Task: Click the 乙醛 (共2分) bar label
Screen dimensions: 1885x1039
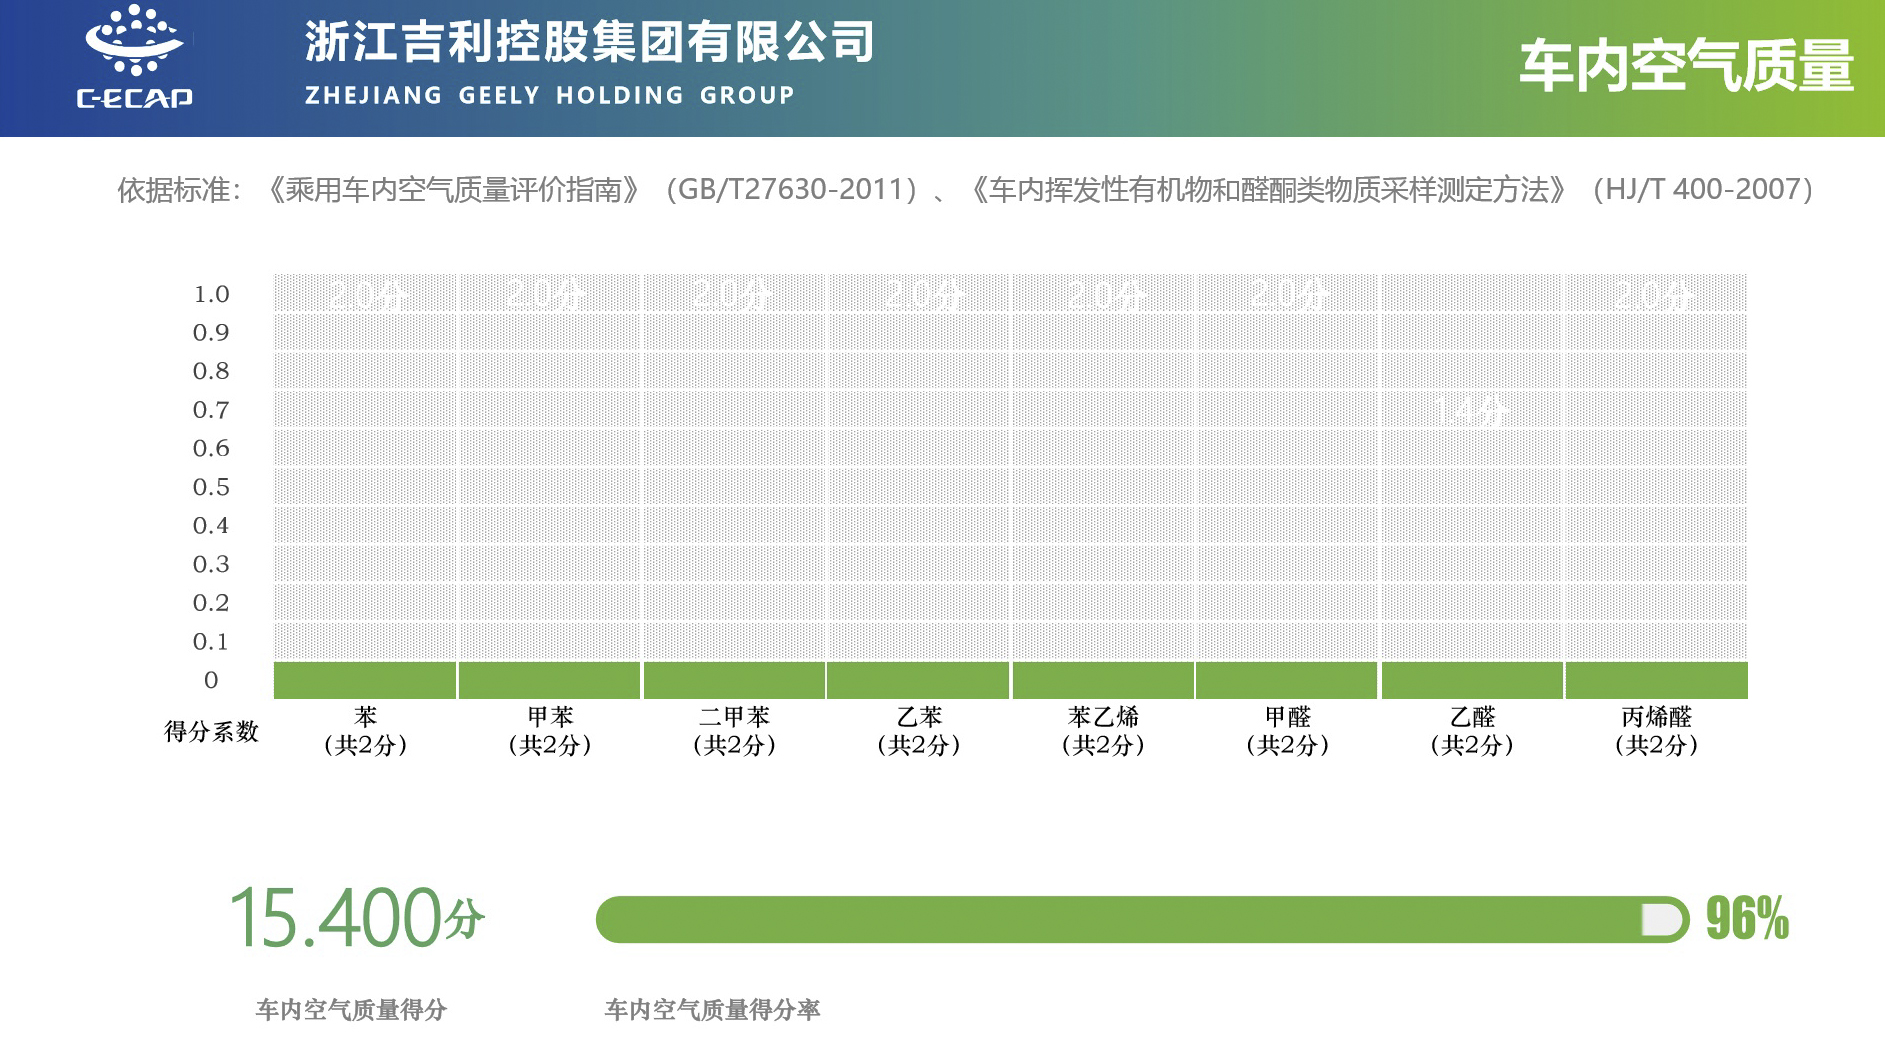Action: tap(1472, 731)
